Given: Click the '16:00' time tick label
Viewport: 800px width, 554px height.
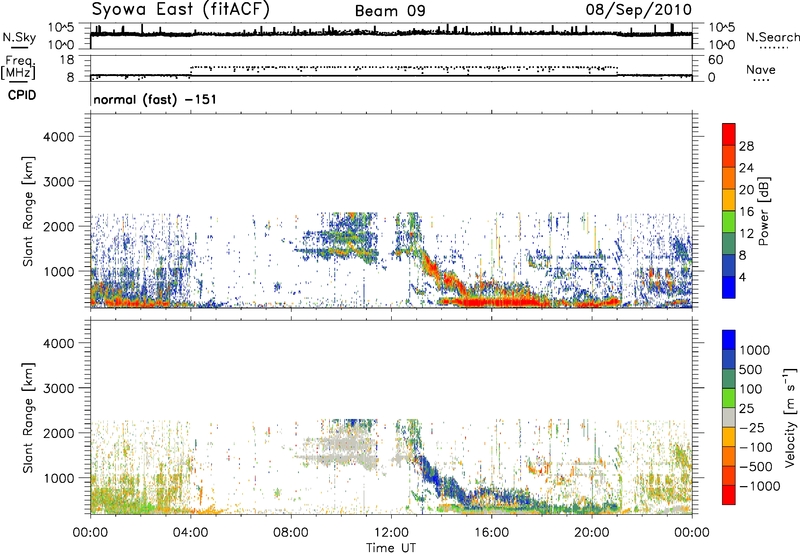Looking at the screenshot, I should click(x=491, y=533).
